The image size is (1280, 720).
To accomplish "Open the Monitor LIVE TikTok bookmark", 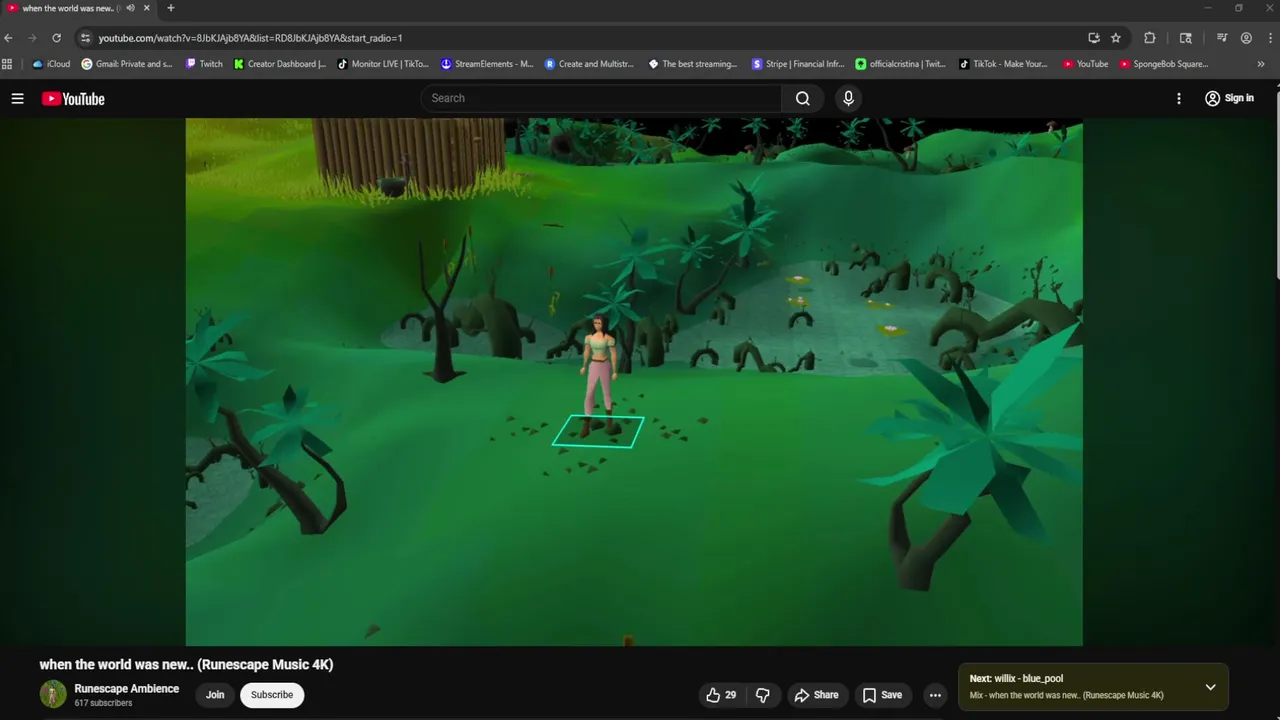I will pyautogui.click(x=383, y=64).
